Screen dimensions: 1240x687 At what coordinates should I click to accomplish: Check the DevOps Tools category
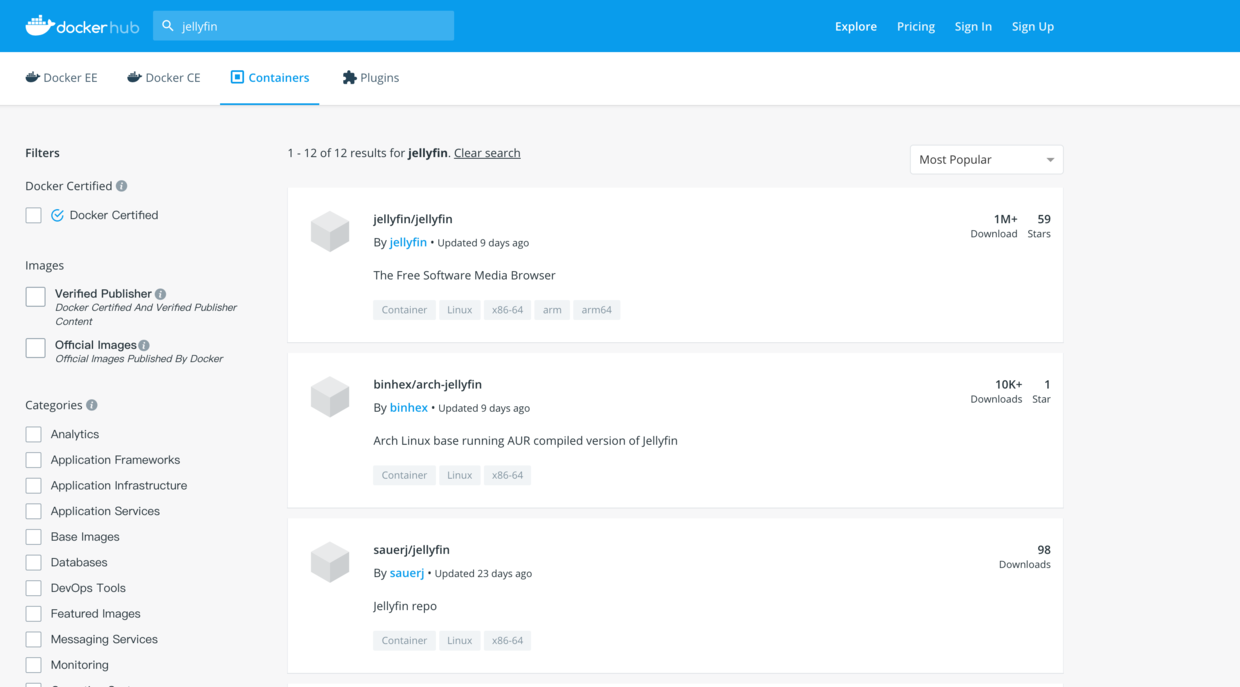(34, 588)
